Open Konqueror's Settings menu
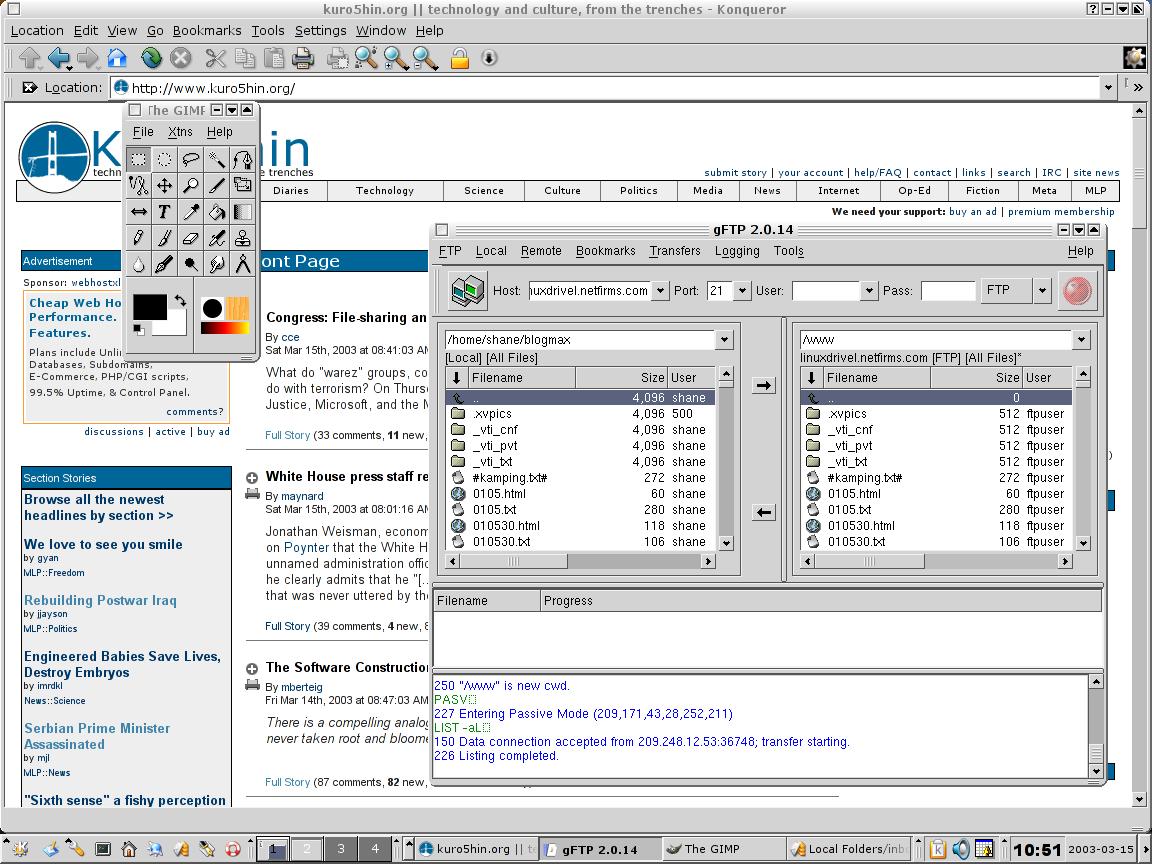 (x=320, y=30)
